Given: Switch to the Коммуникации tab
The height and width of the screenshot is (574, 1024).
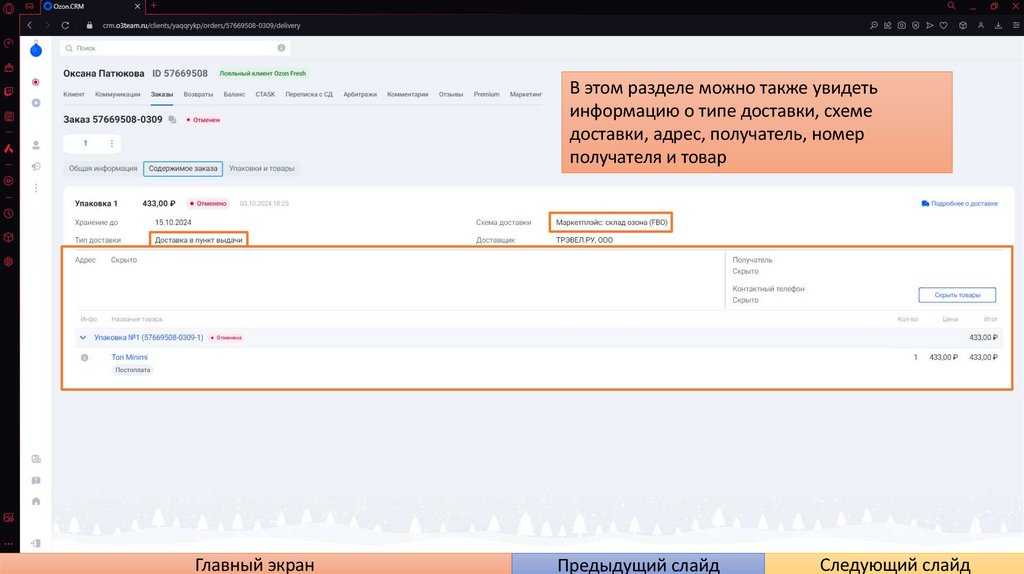Looking at the screenshot, I should coord(118,94).
